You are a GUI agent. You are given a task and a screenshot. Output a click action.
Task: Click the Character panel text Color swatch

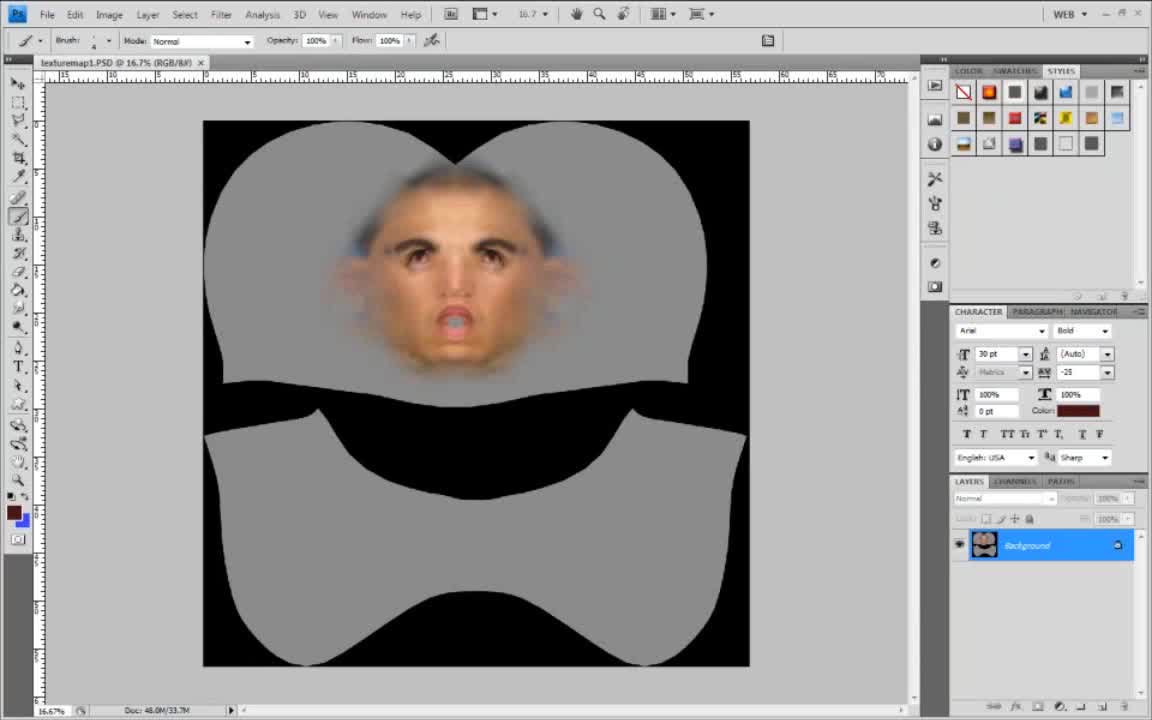coord(1079,411)
